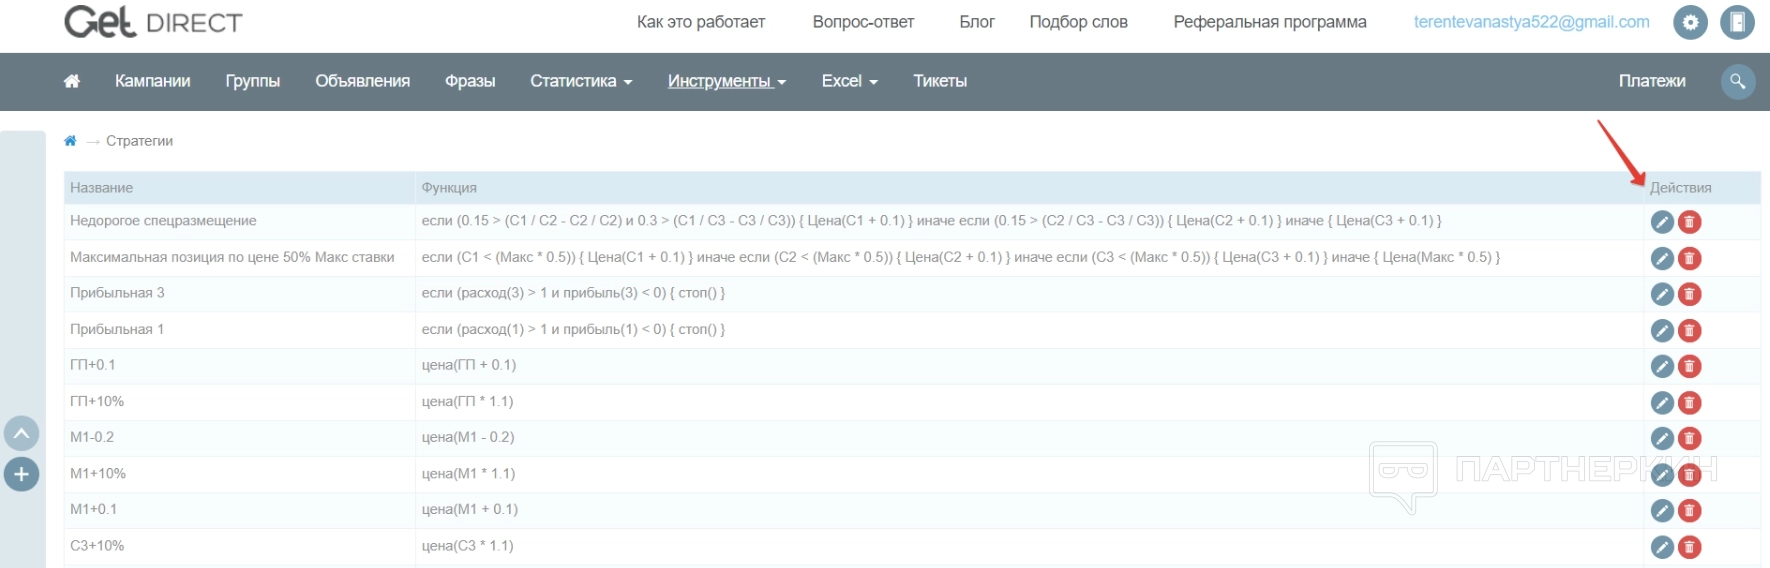The height and width of the screenshot is (568, 1770).
Task: Open the Вопрос-ответ page
Action: point(863,22)
